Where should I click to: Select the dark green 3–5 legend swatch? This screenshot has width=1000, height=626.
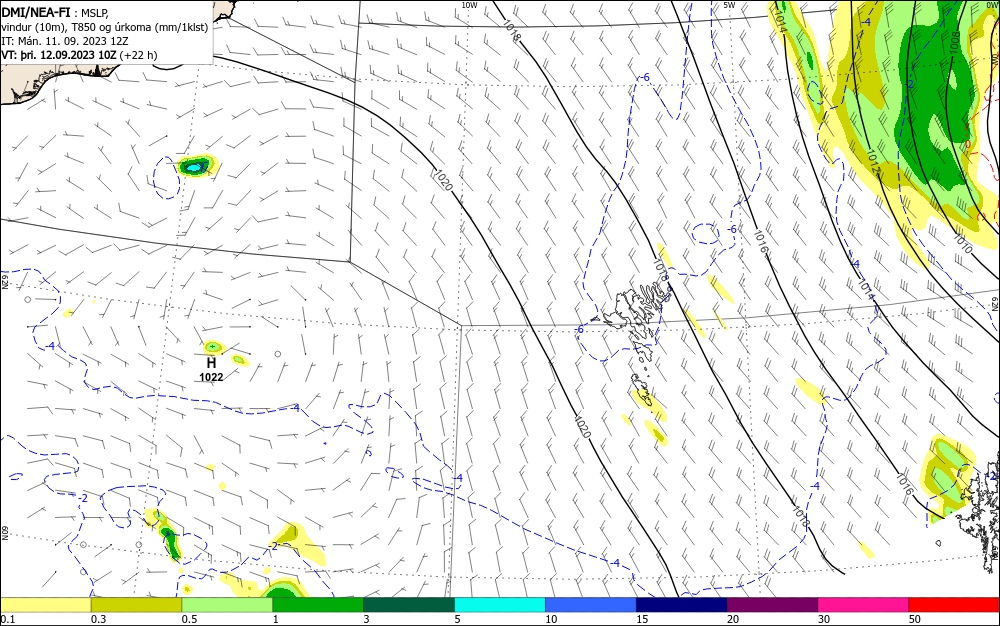409,605
